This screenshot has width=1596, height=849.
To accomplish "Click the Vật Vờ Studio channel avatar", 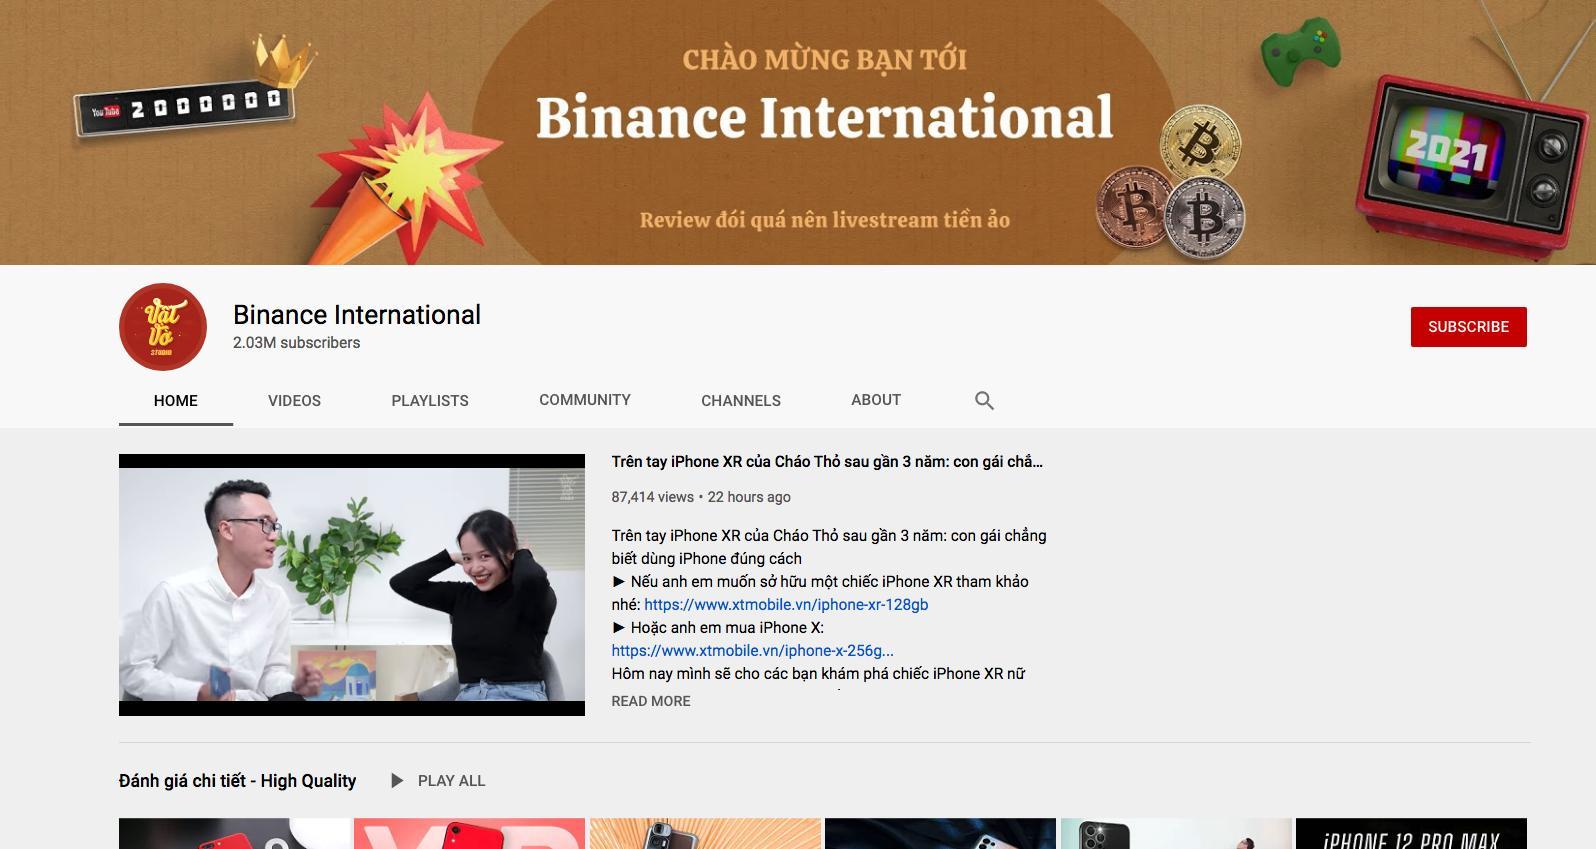I will [163, 327].
